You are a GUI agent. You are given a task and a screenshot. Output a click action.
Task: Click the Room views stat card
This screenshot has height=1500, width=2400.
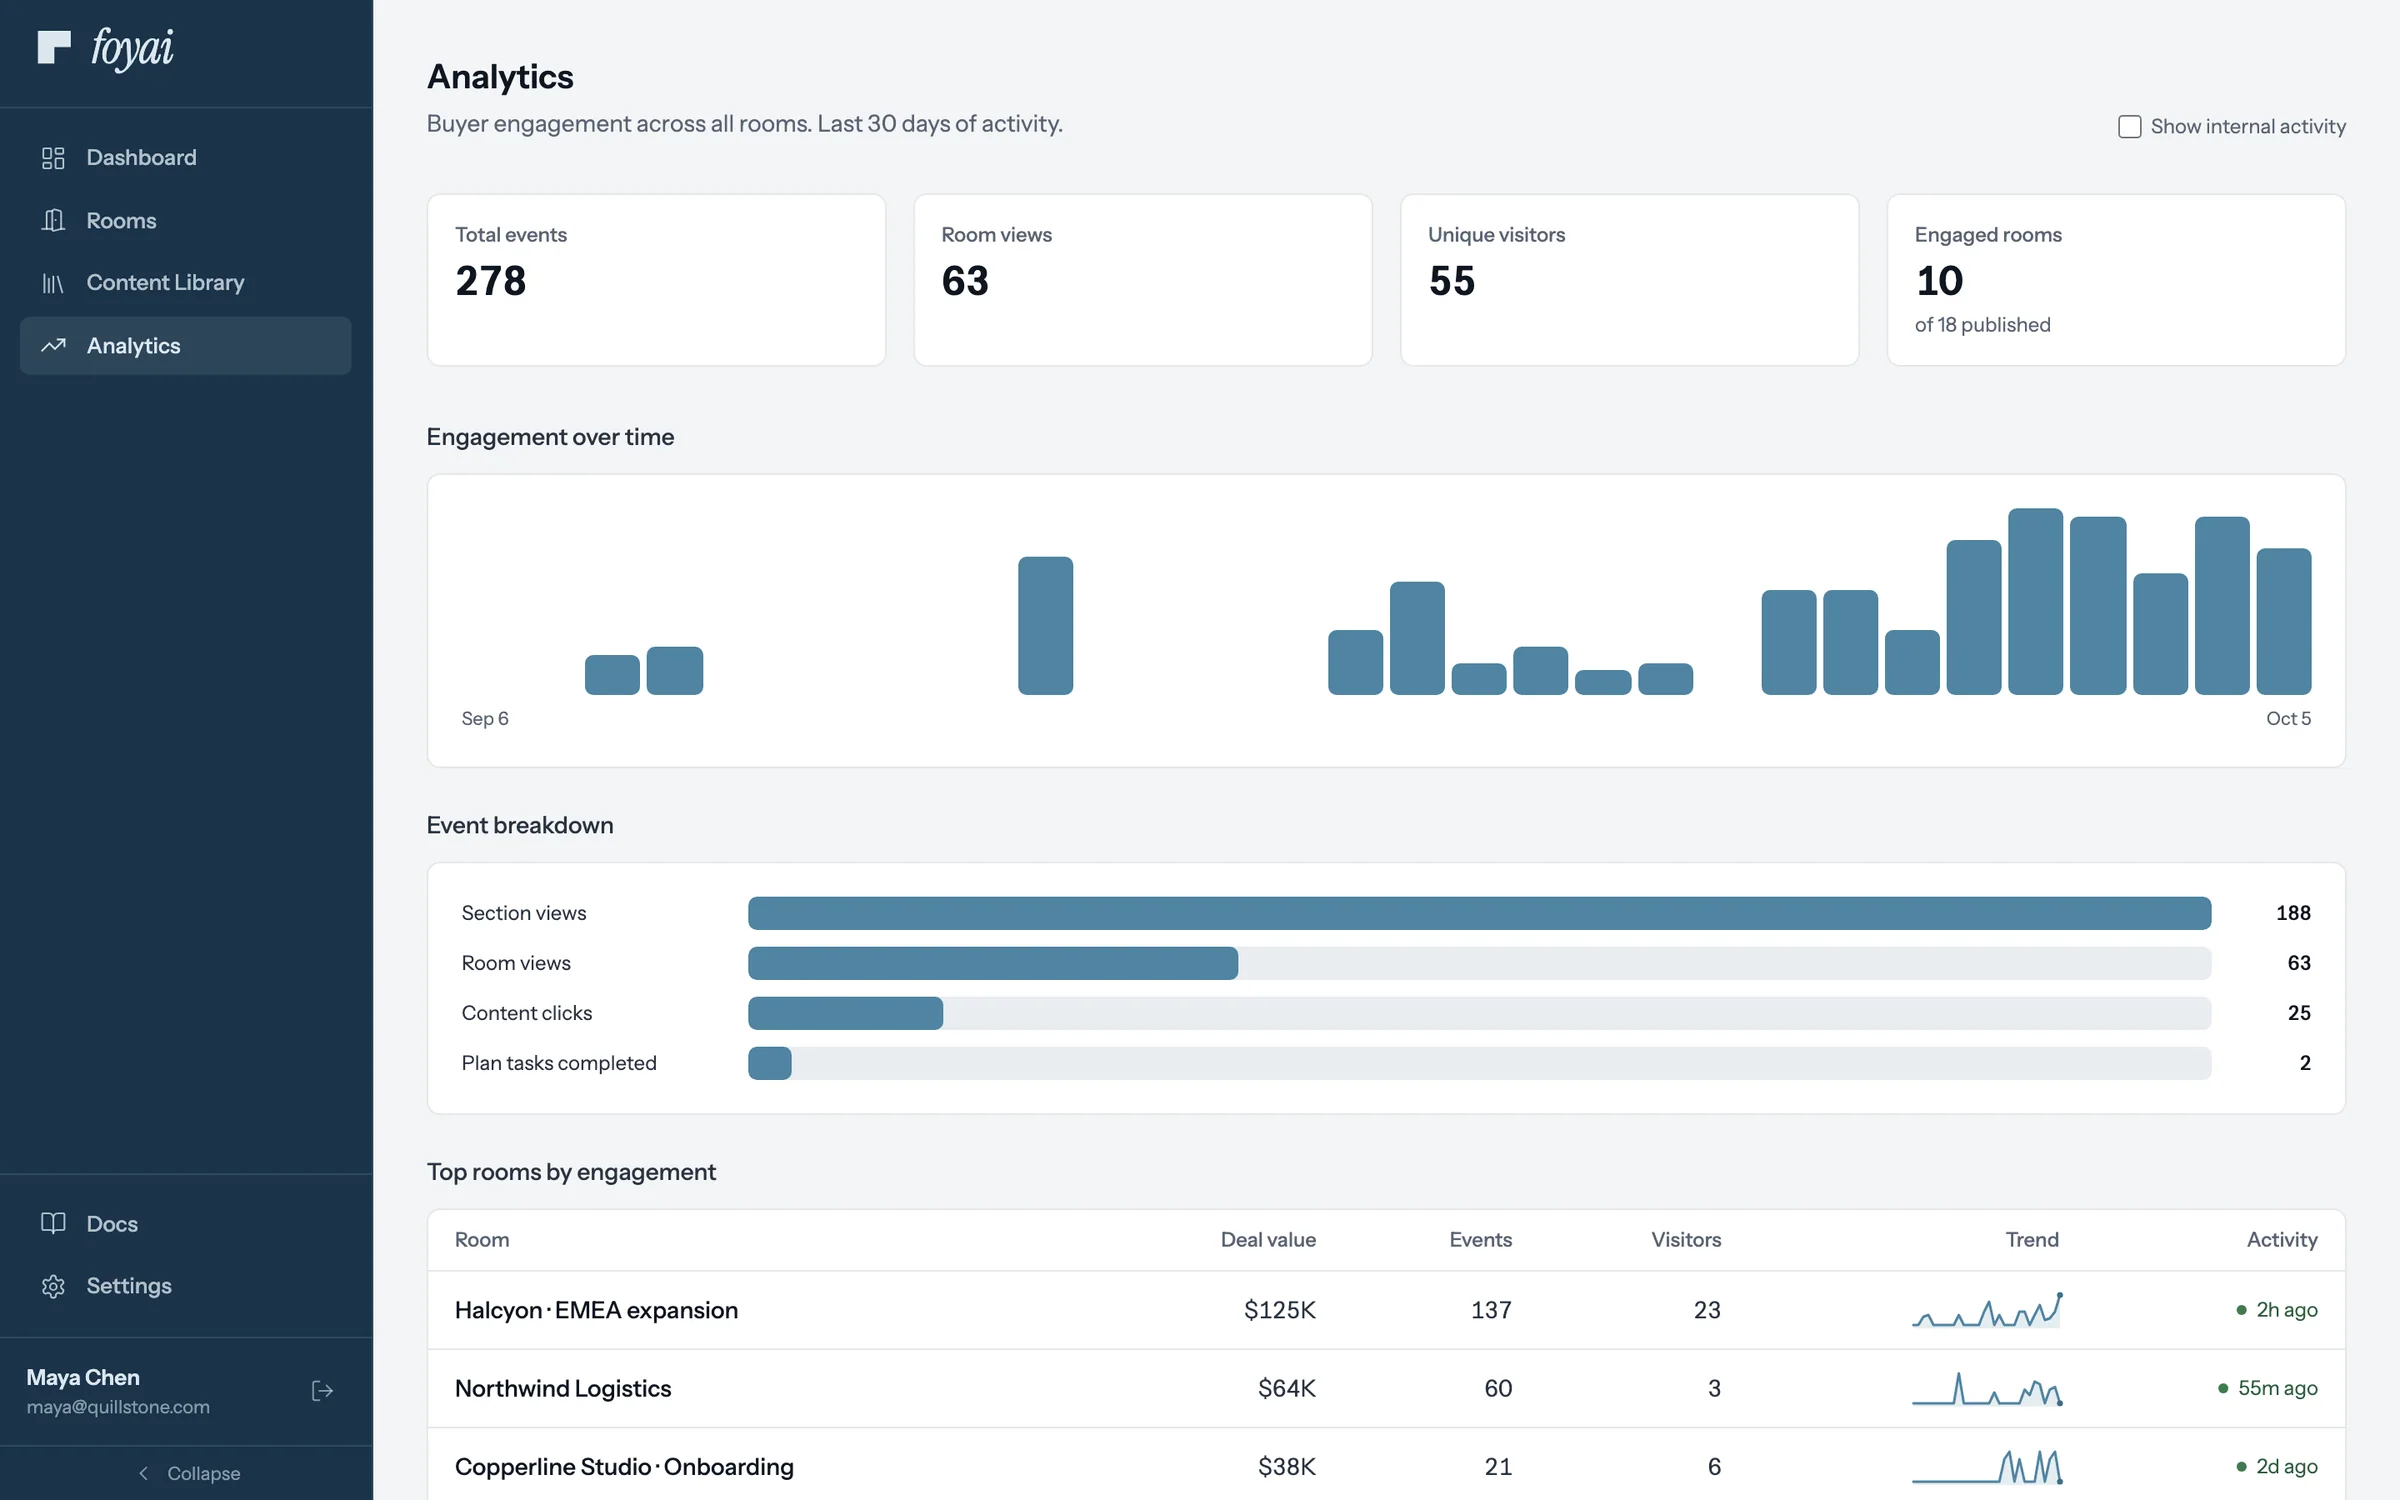tap(1143, 280)
